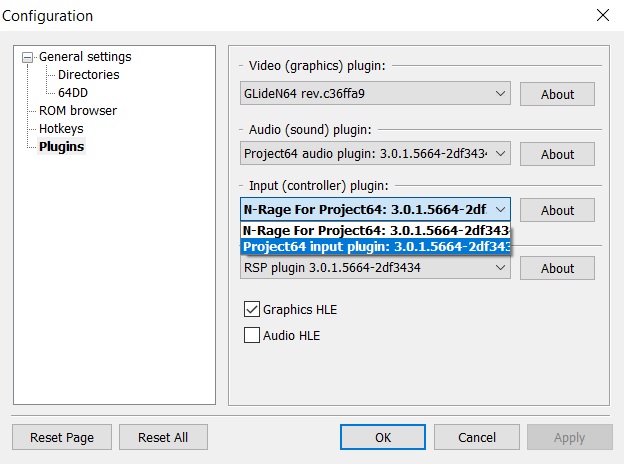
Task: Choose Project64 input plugin from list
Action: pyautogui.click(x=377, y=246)
